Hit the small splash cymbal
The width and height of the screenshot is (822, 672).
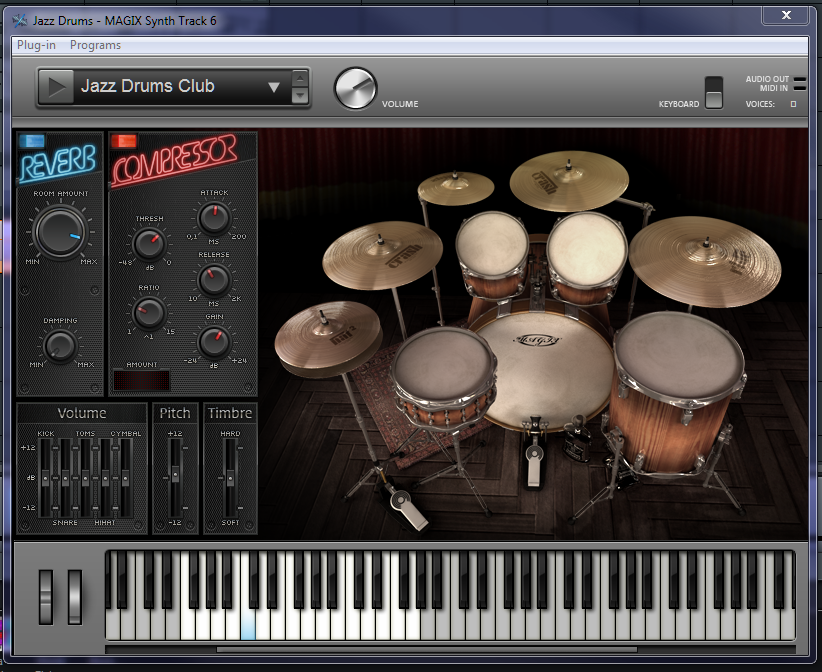point(456,187)
